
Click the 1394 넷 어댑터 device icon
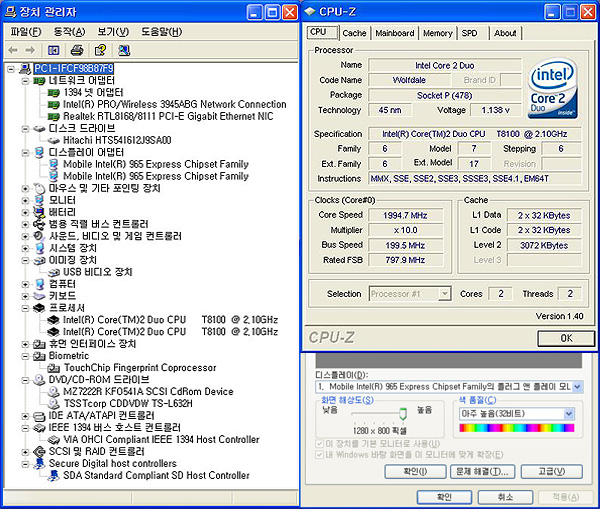[x=54, y=93]
